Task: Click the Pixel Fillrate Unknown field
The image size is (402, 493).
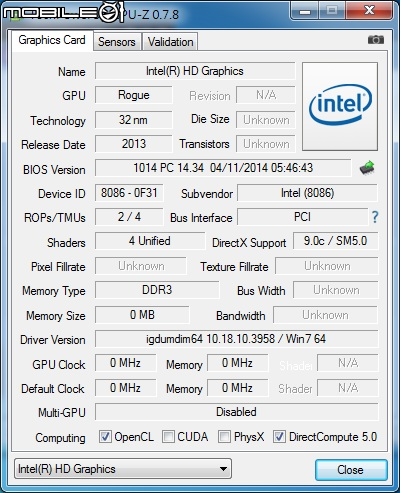Action: tap(141, 266)
